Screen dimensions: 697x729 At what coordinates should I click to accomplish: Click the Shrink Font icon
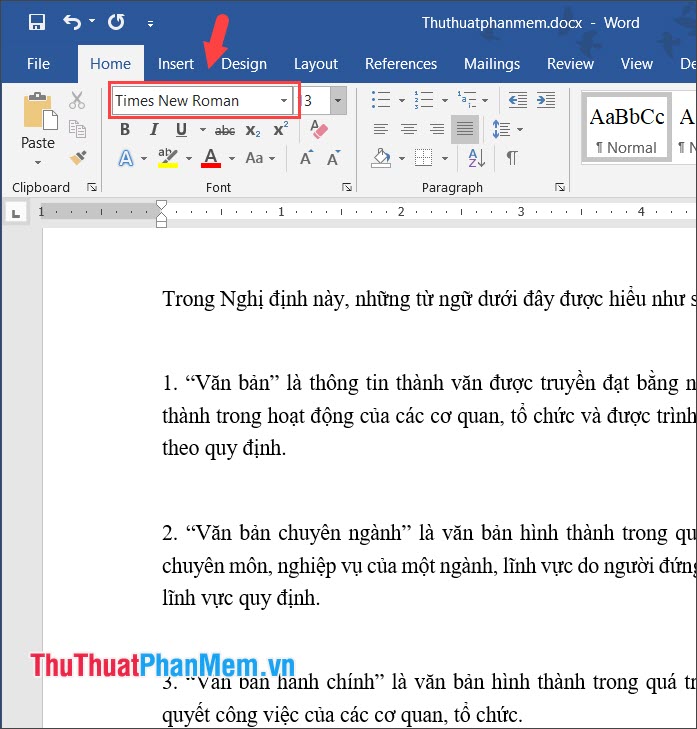[x=333, y=158]
